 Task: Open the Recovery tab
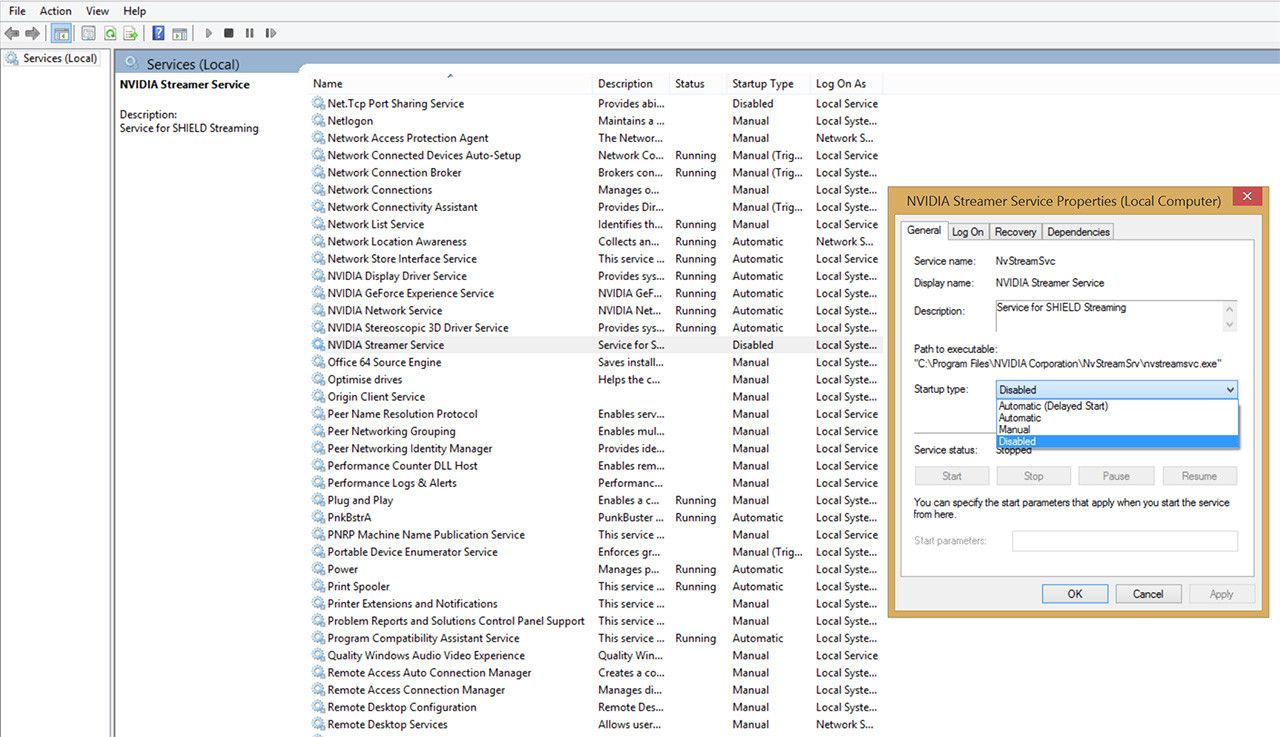tap(1015, 232)
